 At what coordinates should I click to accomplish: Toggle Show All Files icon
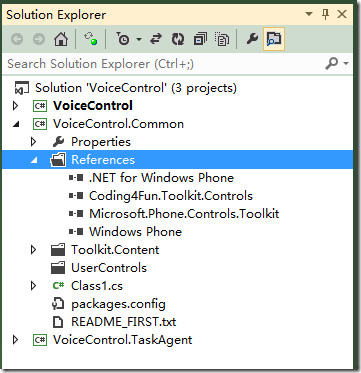click(222, 40)
